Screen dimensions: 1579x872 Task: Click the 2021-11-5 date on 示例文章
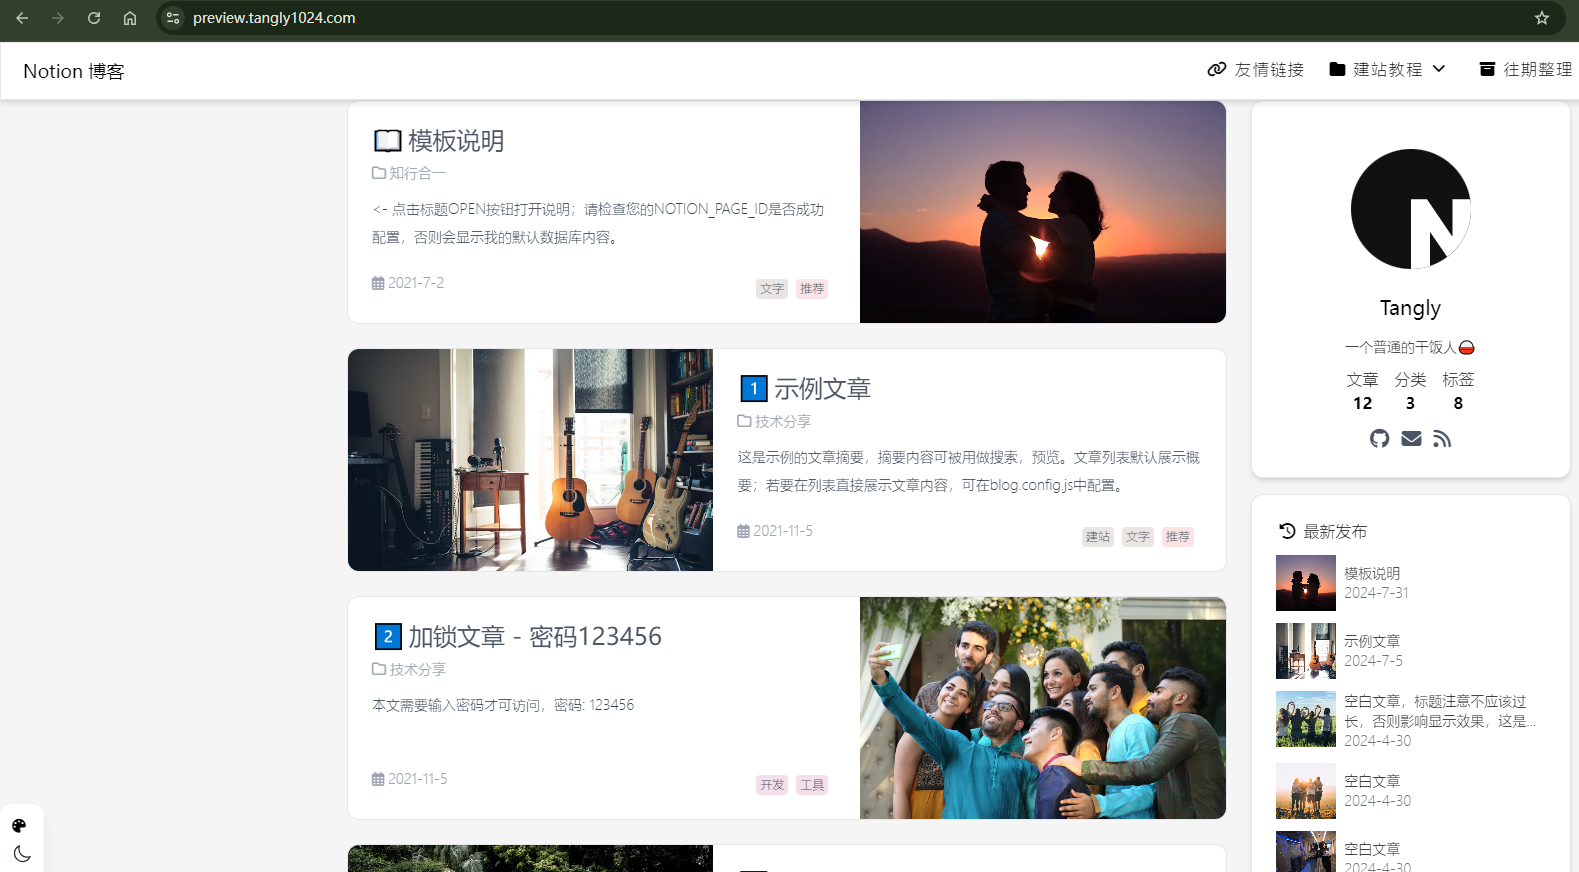pos(775,531)
